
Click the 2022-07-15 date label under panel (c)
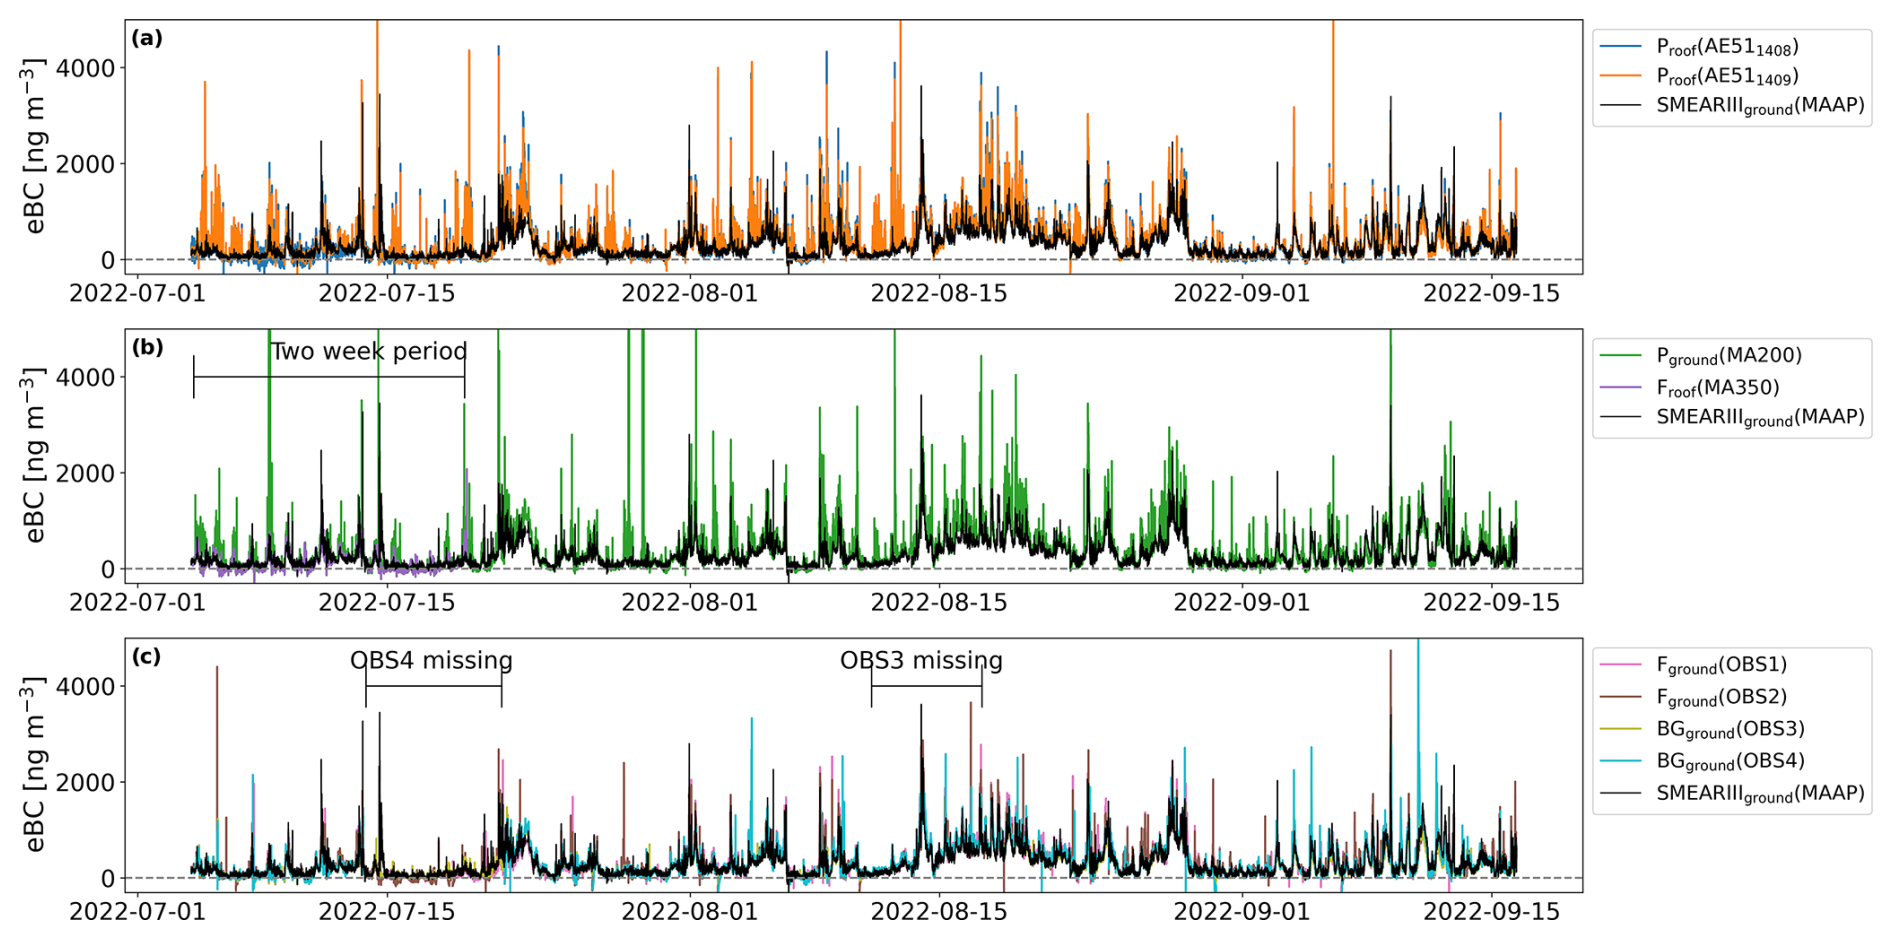tap(387, 912)
